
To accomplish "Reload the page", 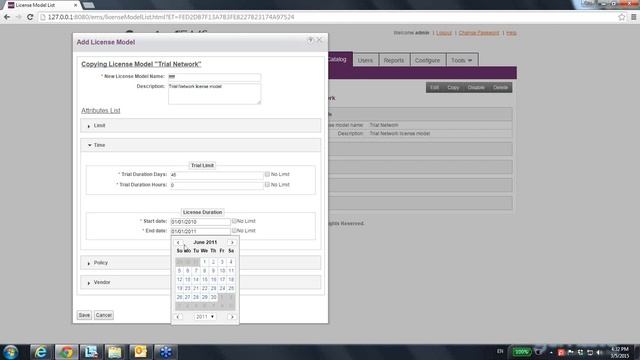I will click(30, 17).
